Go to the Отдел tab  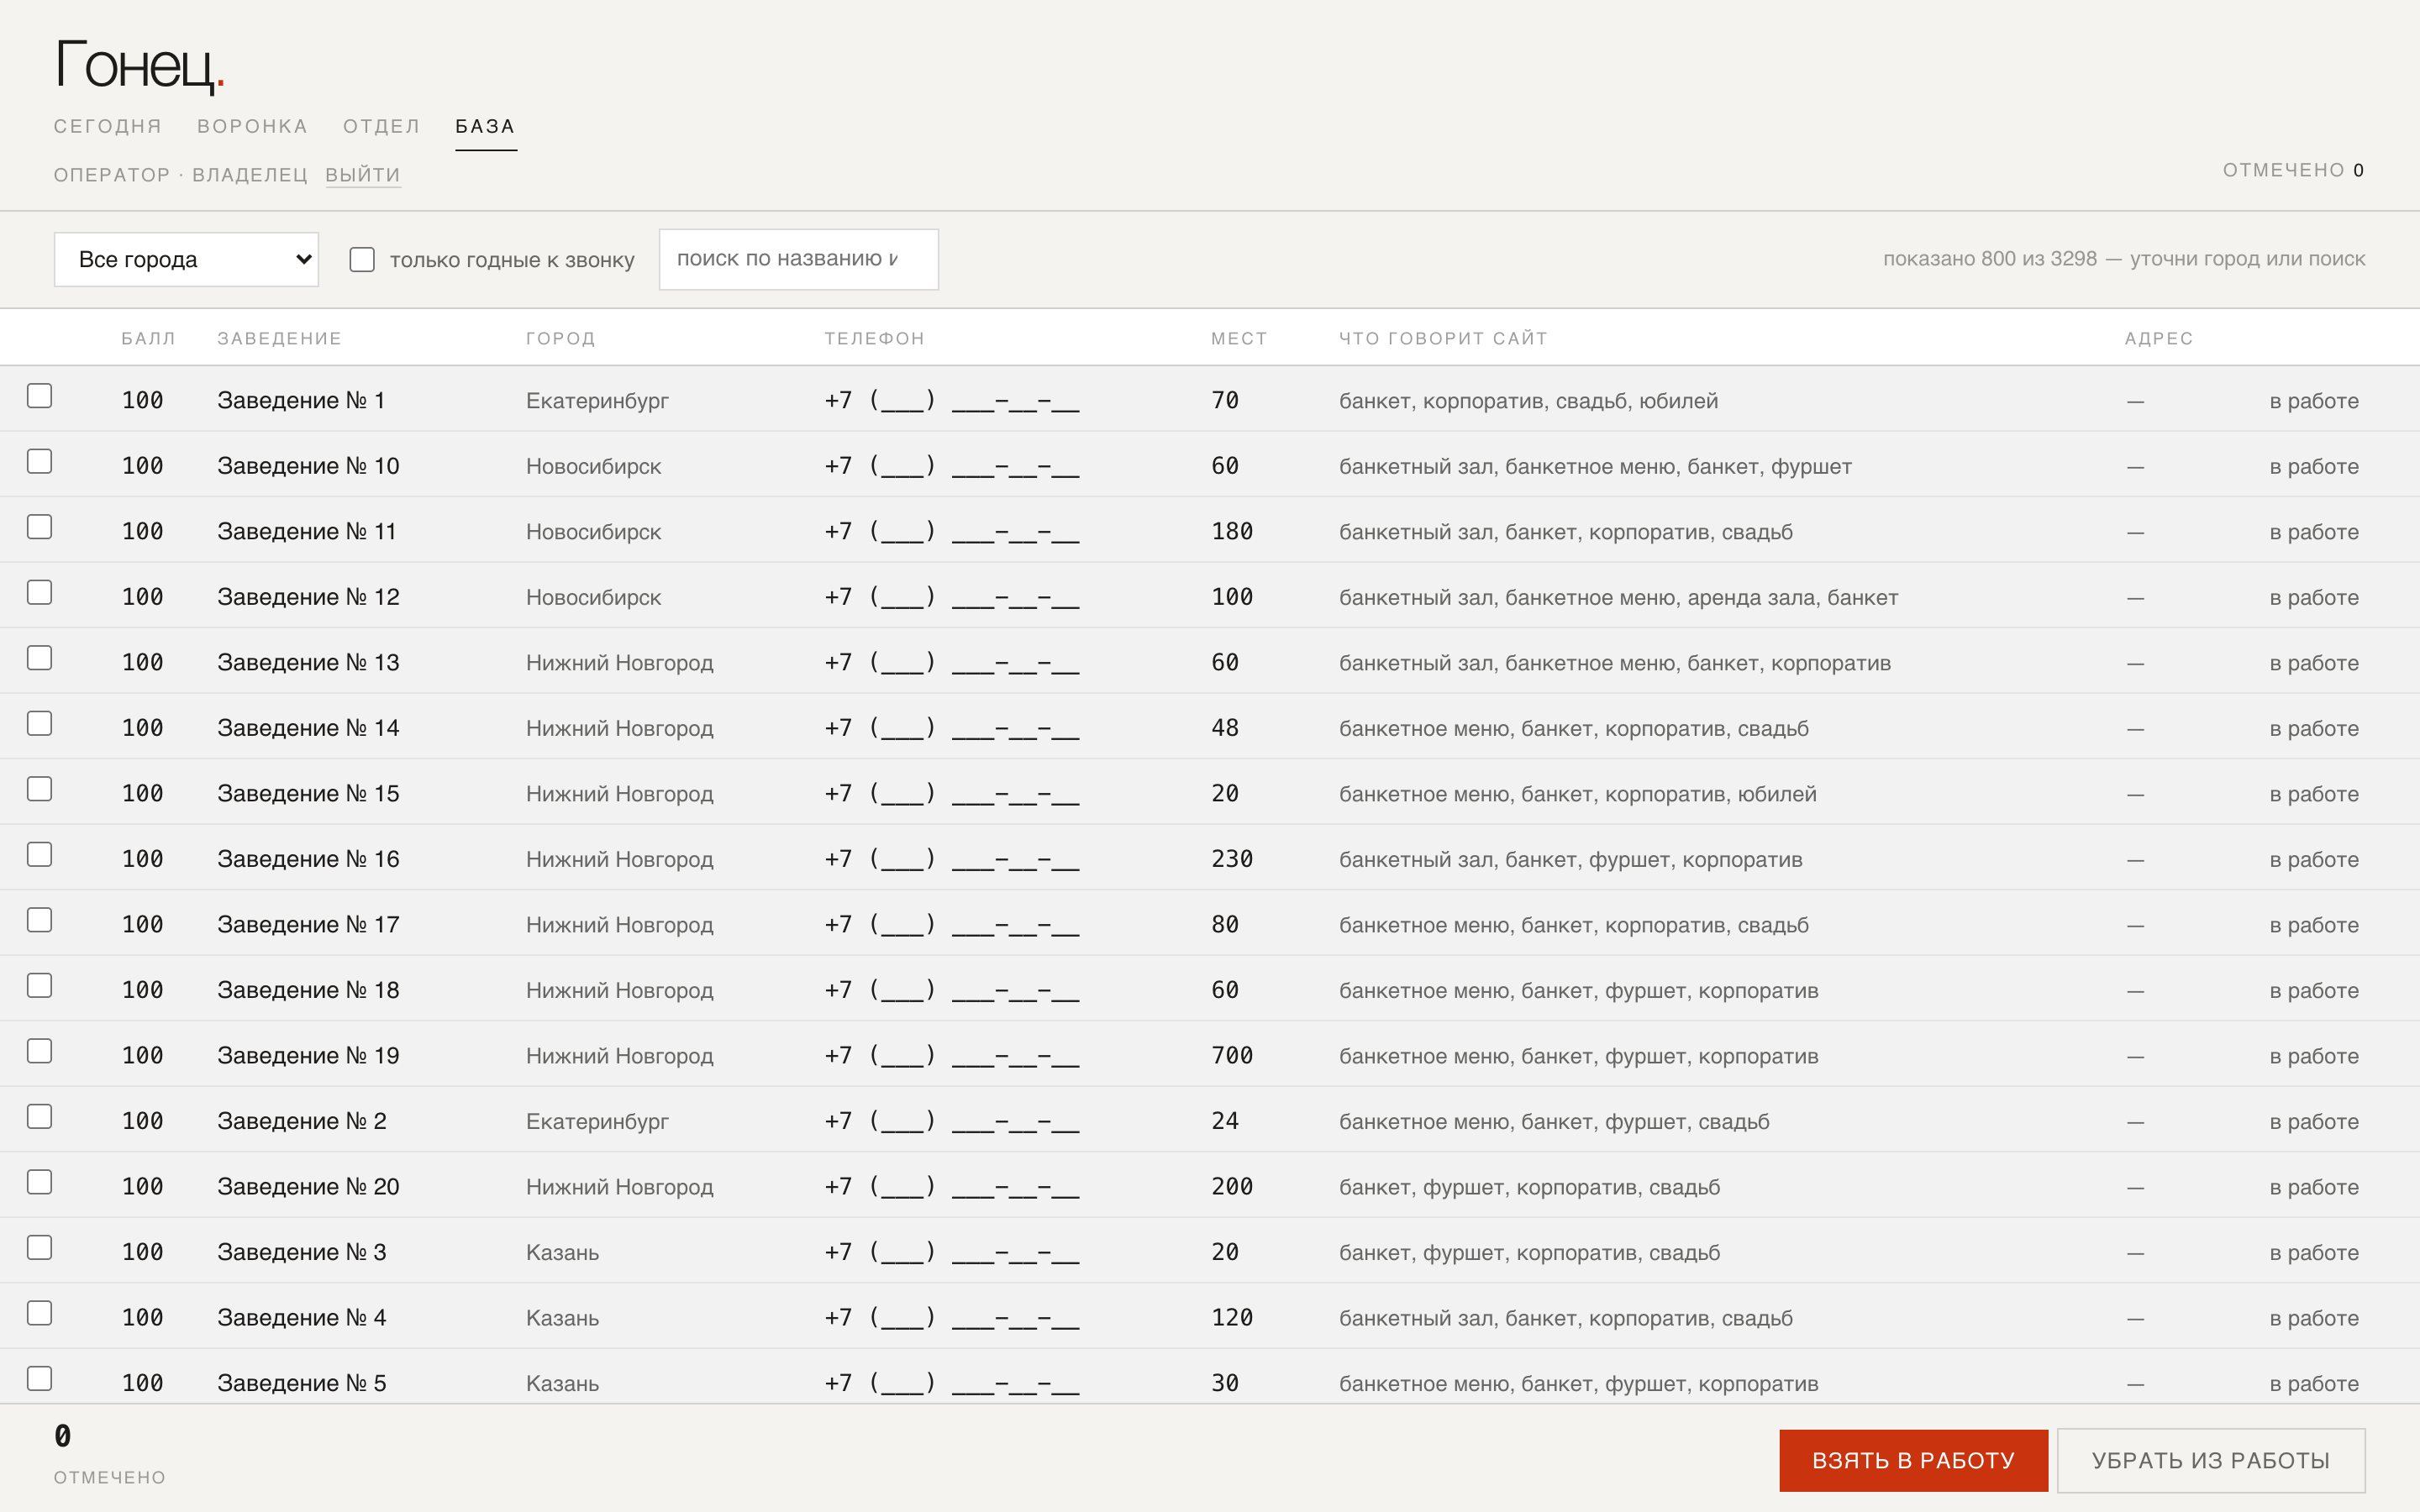(381, 126)
